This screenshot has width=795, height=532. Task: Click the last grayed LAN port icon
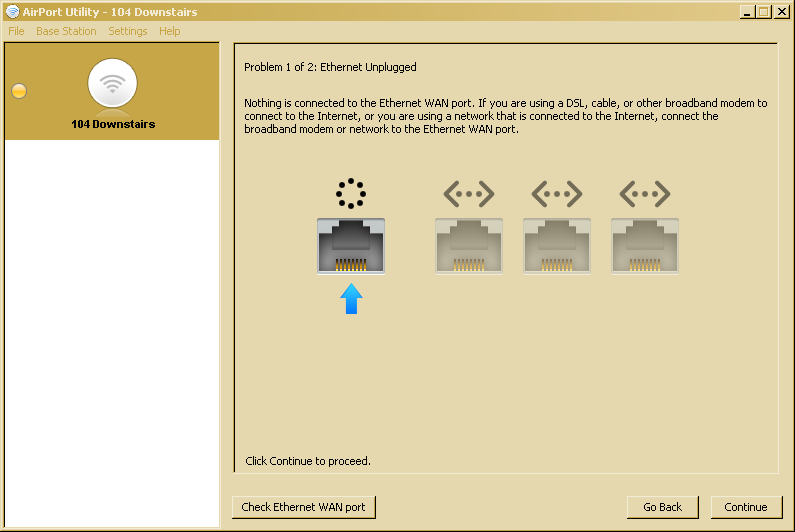coord(645,246)
